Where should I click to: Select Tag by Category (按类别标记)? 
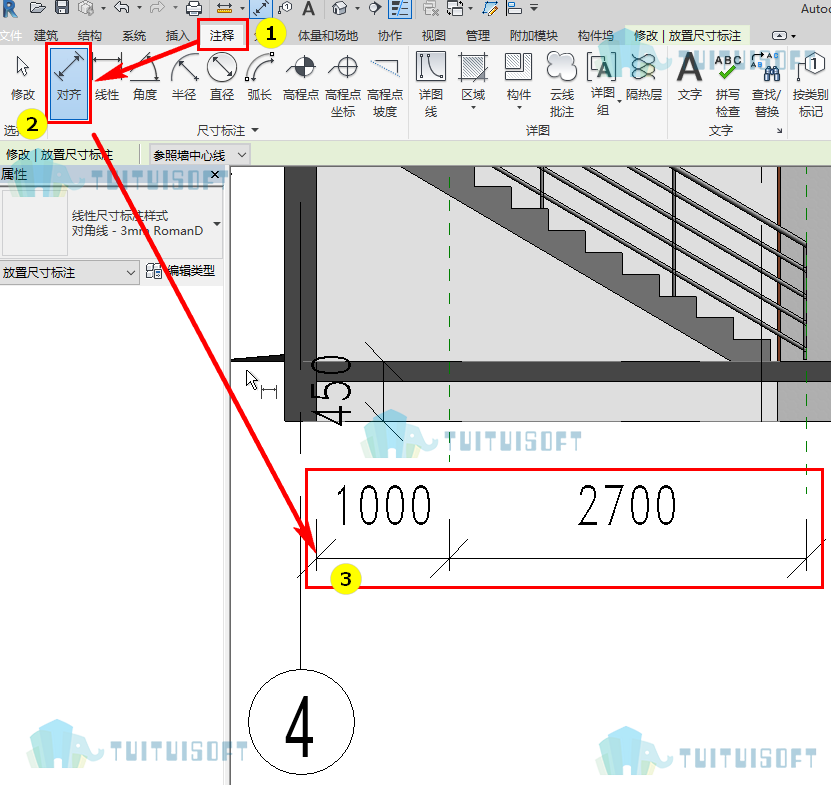pos(810,85)
